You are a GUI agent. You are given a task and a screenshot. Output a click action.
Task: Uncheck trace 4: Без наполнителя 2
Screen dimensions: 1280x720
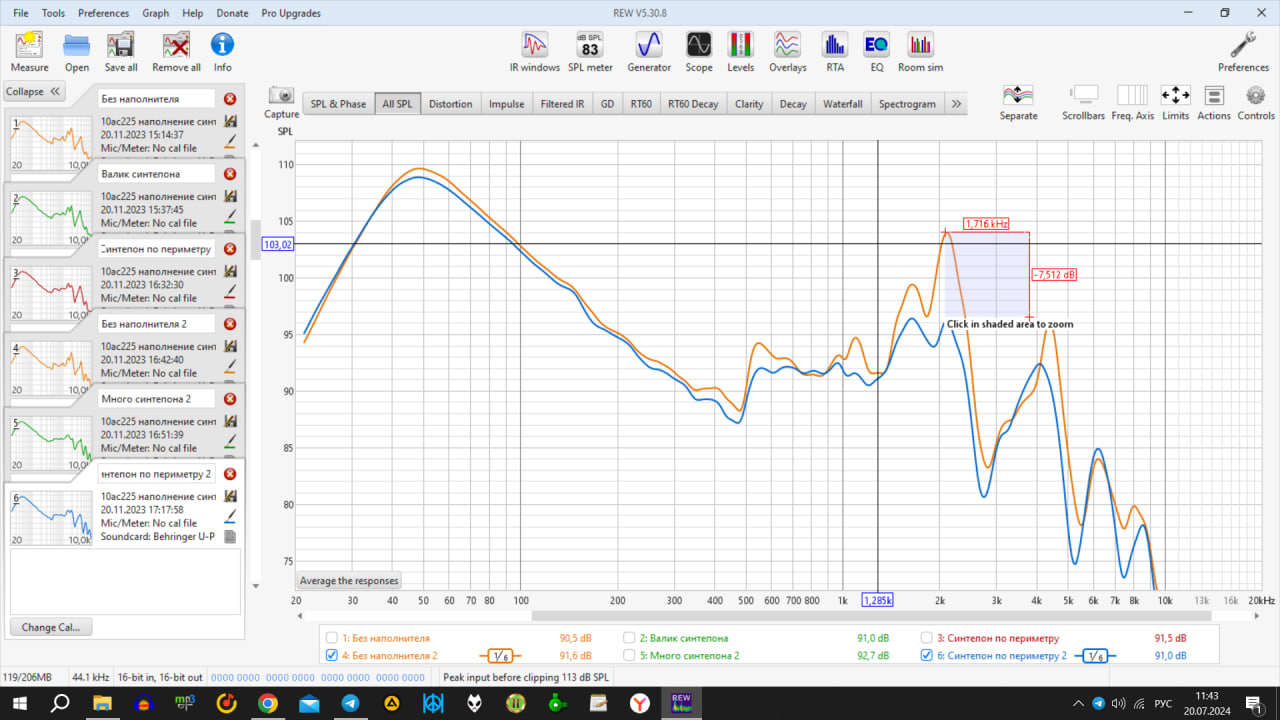click(332, 656)
